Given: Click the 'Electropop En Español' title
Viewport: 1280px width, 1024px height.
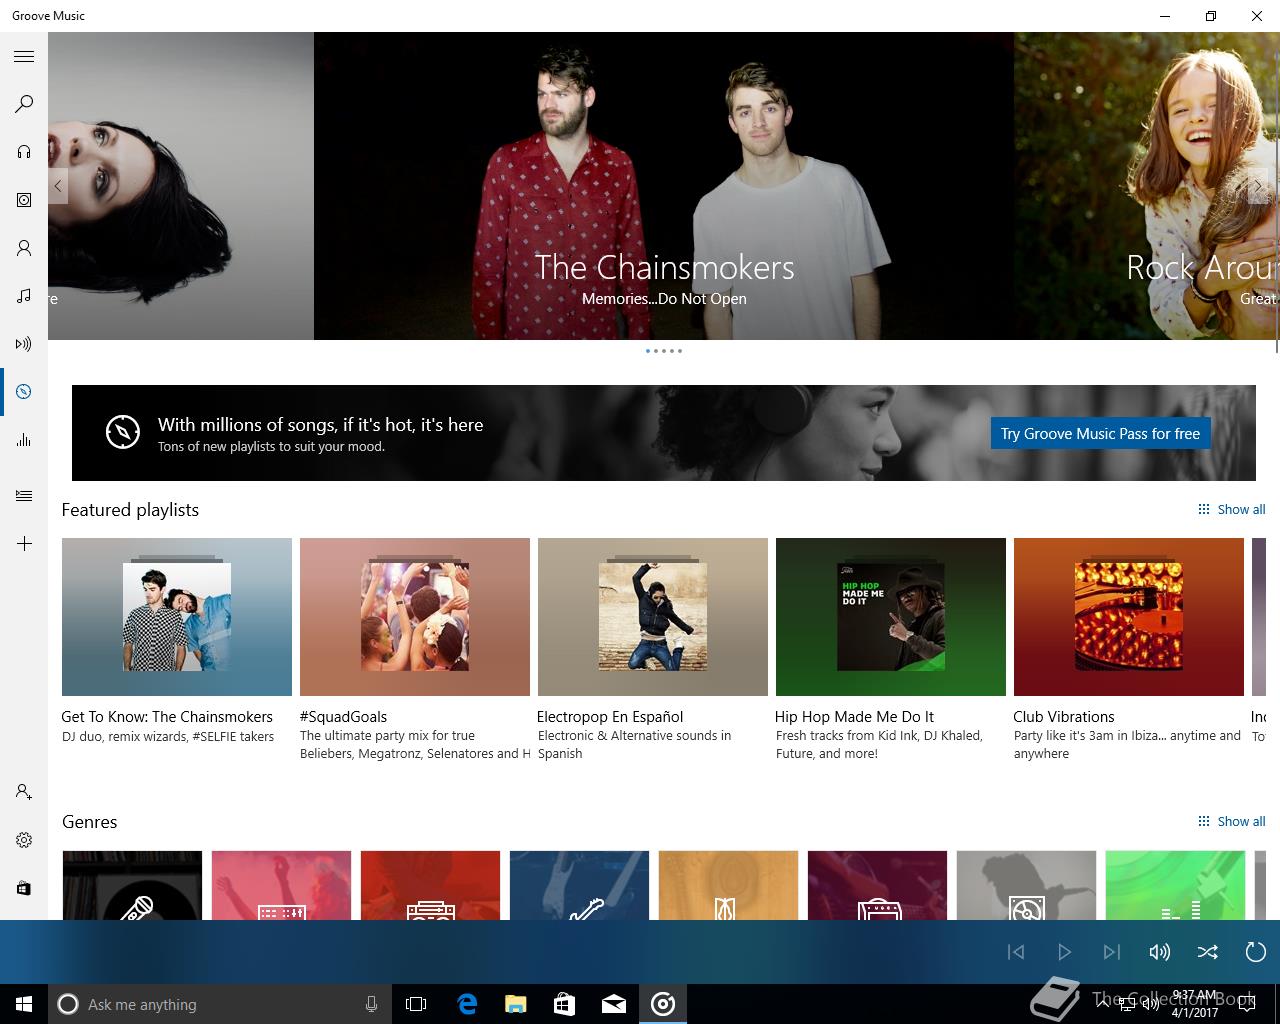Looking at the screenshot, I should click(x=610, y=716).
